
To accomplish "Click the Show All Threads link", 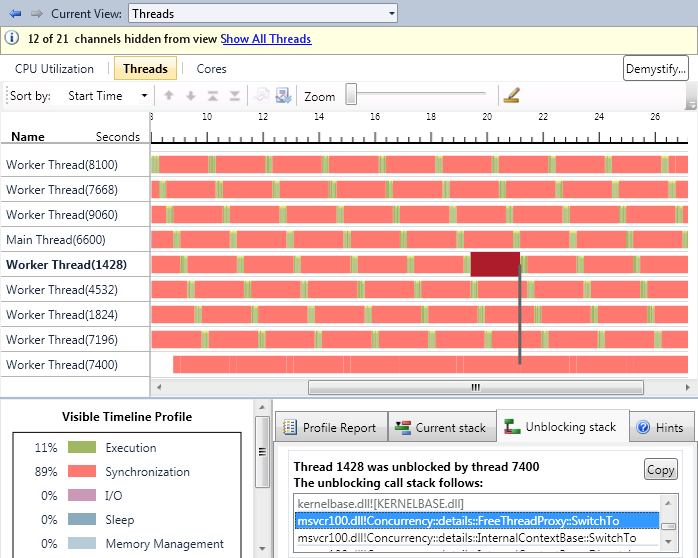I will 266,39.
